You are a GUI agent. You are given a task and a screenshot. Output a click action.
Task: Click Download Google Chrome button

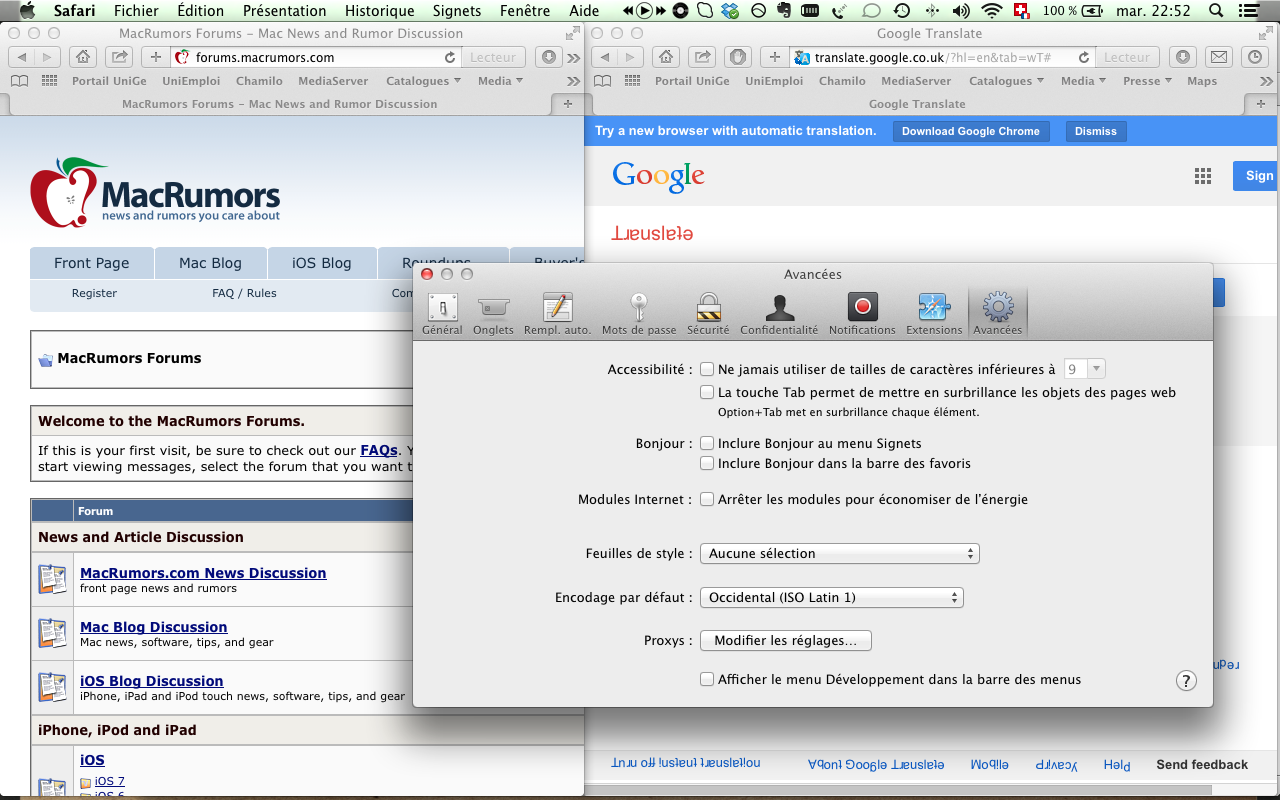point(971,131)
